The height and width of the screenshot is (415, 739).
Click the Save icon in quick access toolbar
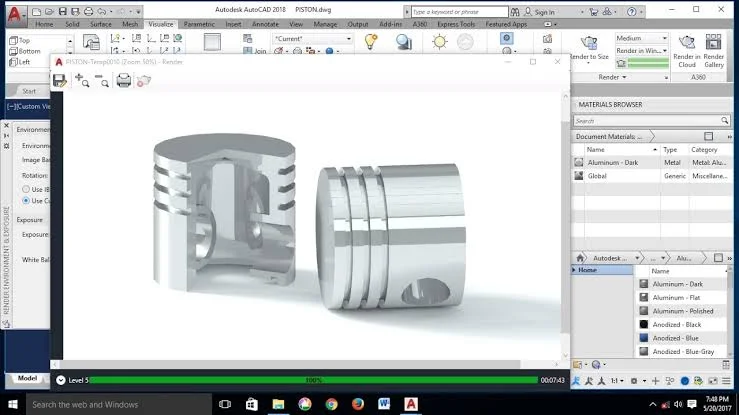[63, 11]
